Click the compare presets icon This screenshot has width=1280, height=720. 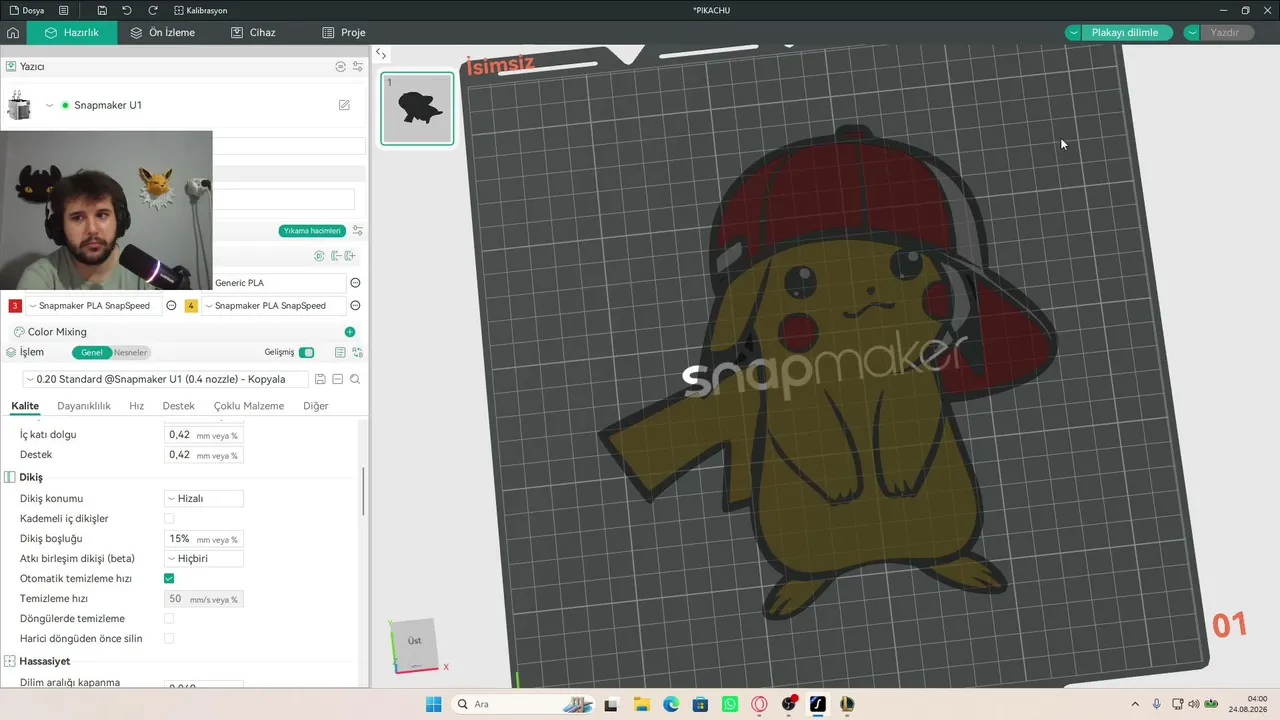(357, 352)
